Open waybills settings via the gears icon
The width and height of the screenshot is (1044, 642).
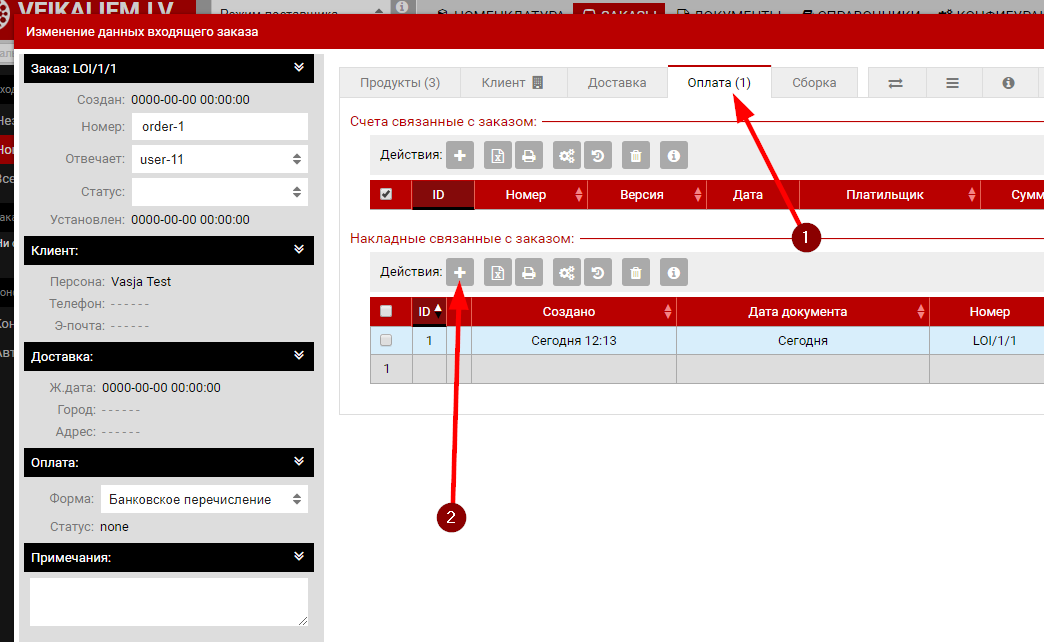(x=567, y=272)
